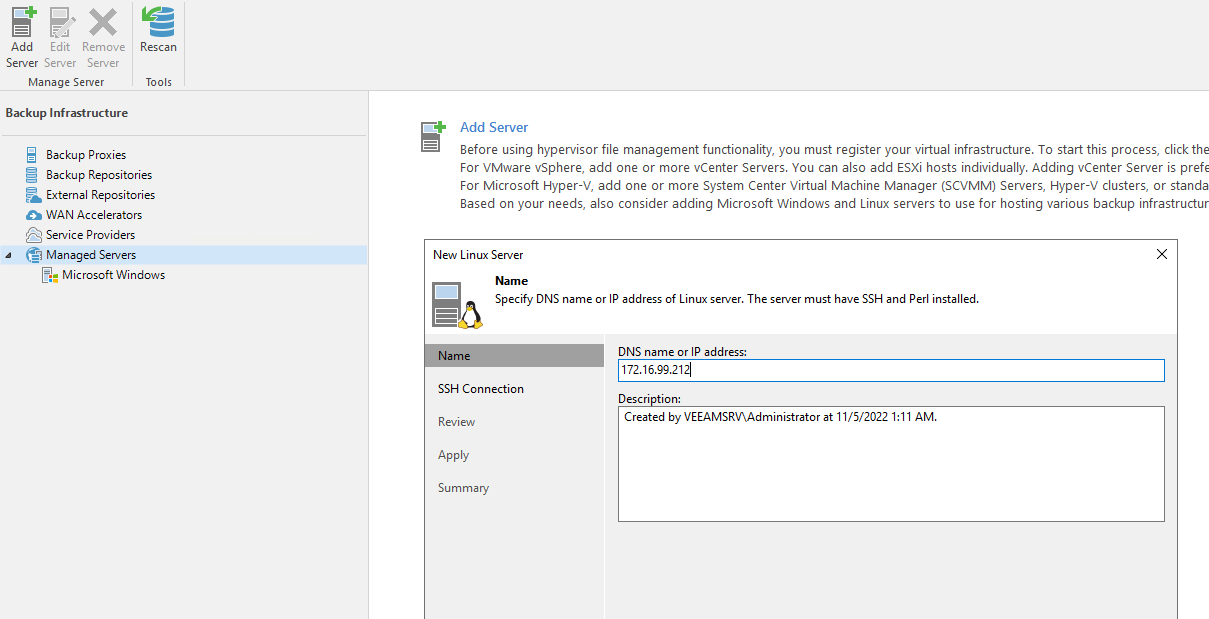The image size is (1209, 619).
Task: Select Microsoft Windows under Managed Servers
Action: pos(113,275)
